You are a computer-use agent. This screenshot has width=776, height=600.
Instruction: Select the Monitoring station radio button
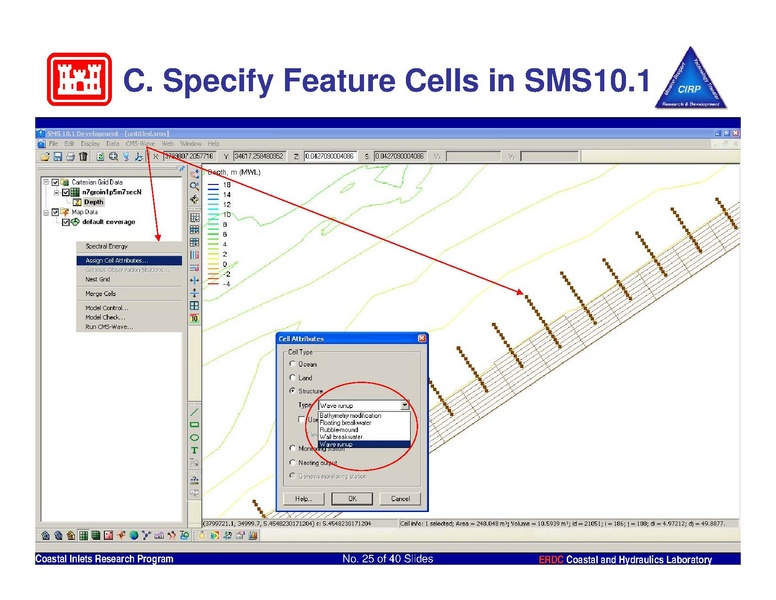(x=292, y=448)
